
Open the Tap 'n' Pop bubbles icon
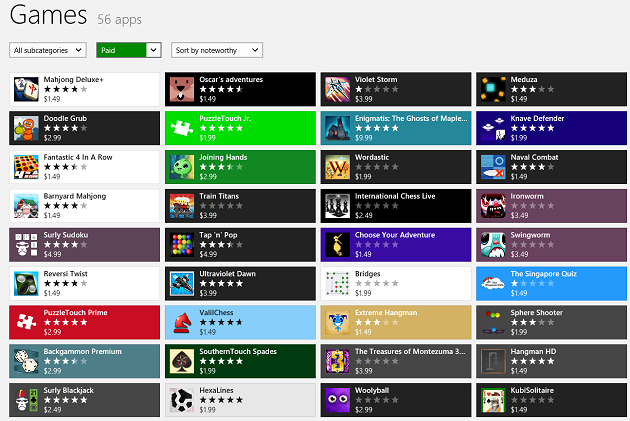pos(182,244)
